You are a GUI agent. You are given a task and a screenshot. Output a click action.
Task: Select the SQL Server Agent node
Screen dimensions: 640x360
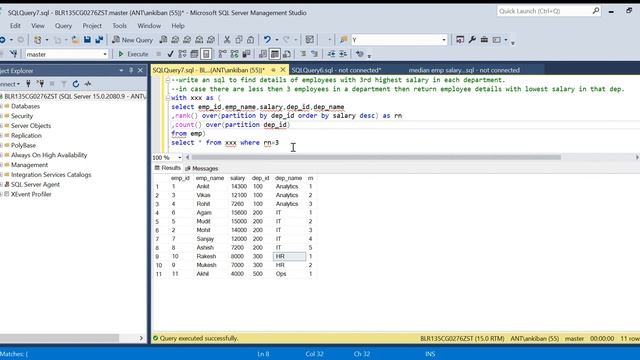click(x=35, y=184)
